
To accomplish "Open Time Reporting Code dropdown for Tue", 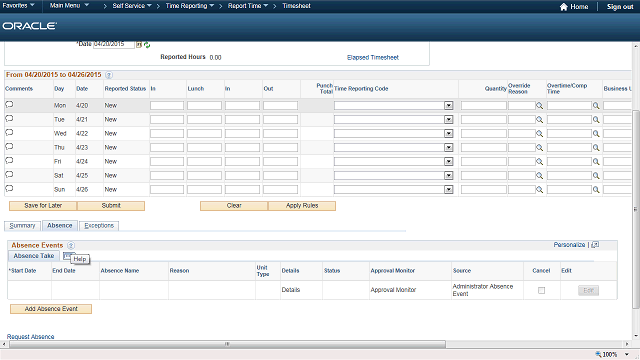I will [x=449, y=119].
